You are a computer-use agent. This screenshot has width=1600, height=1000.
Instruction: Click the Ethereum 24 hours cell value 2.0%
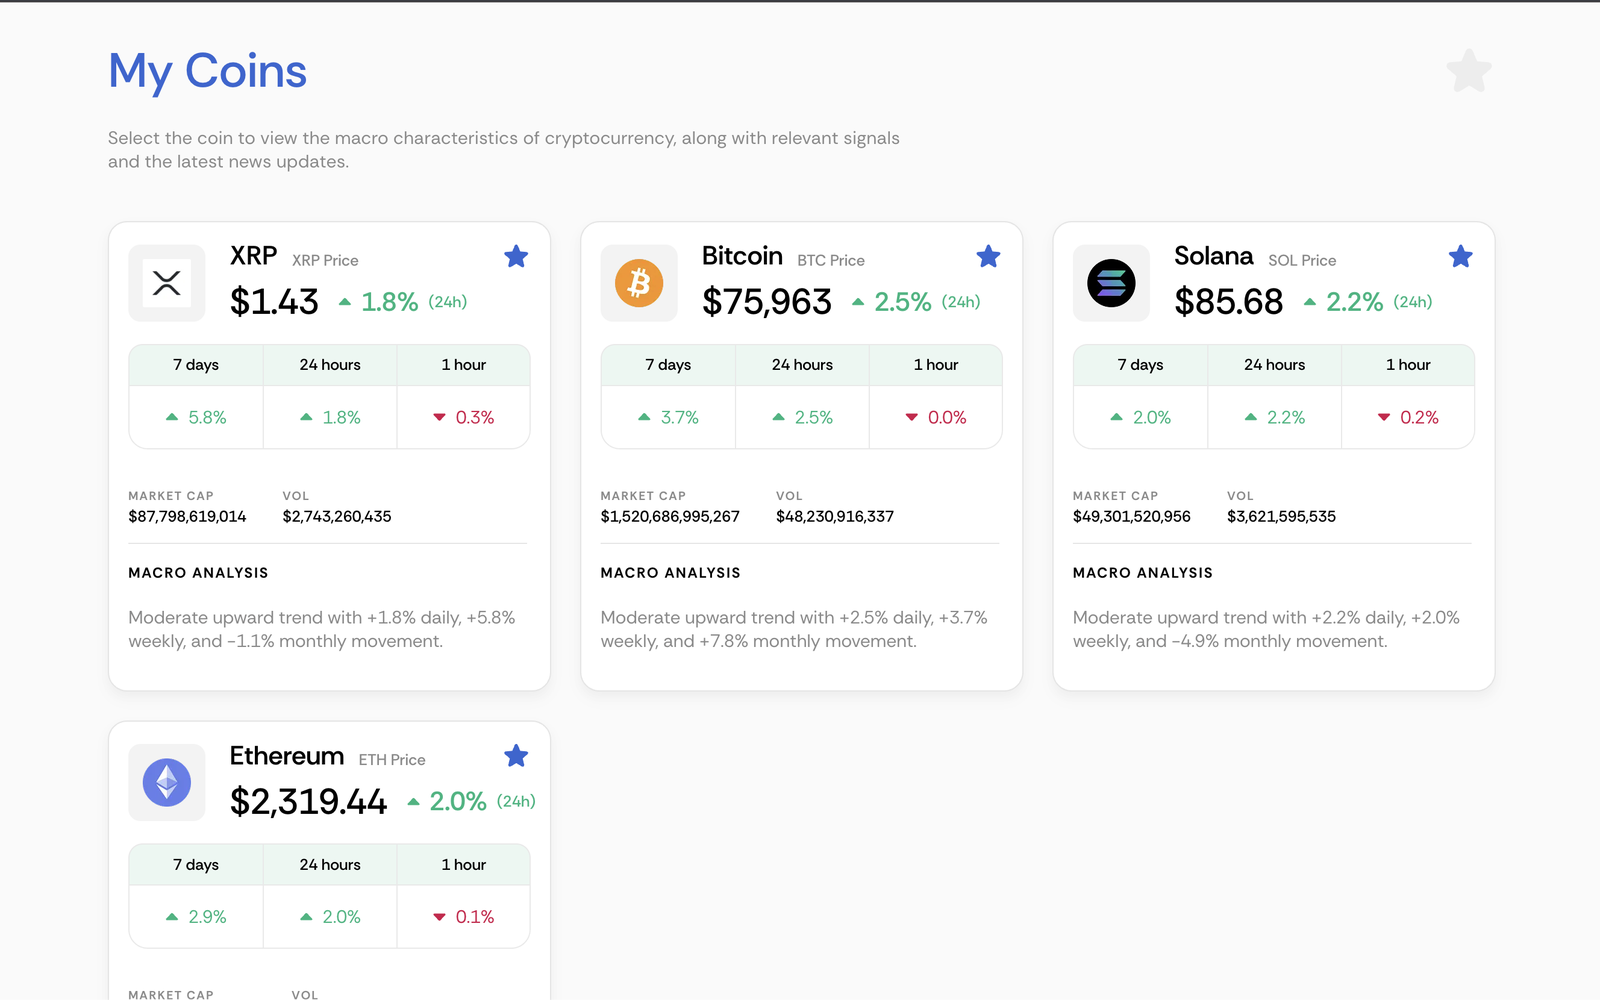coord(342,917)
